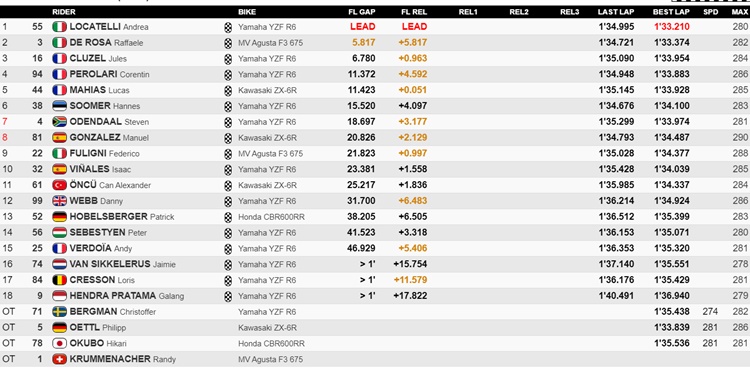Image resolution: width=750 pixels, height=392 pixels.
Task: Open rider GONZALEZ Manuel
Action: click(109, 138)
